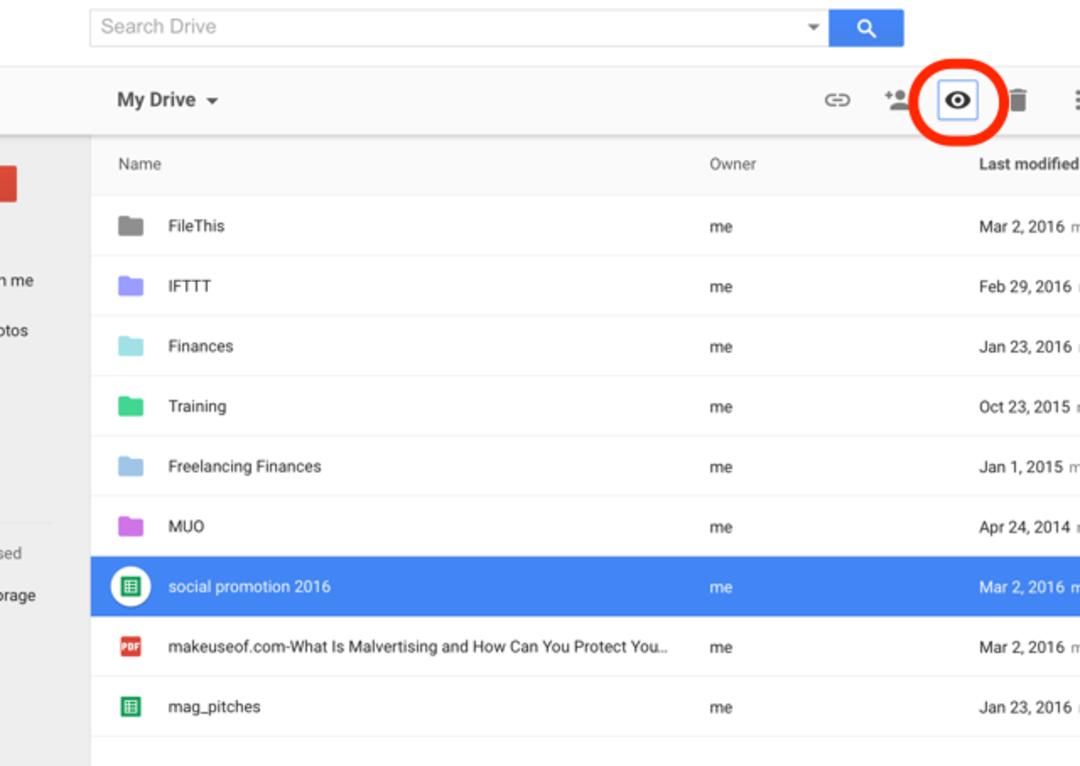Click the purple IFTTT folder icon
Screen dimensions: 1080x766
[x=131, y=286]
